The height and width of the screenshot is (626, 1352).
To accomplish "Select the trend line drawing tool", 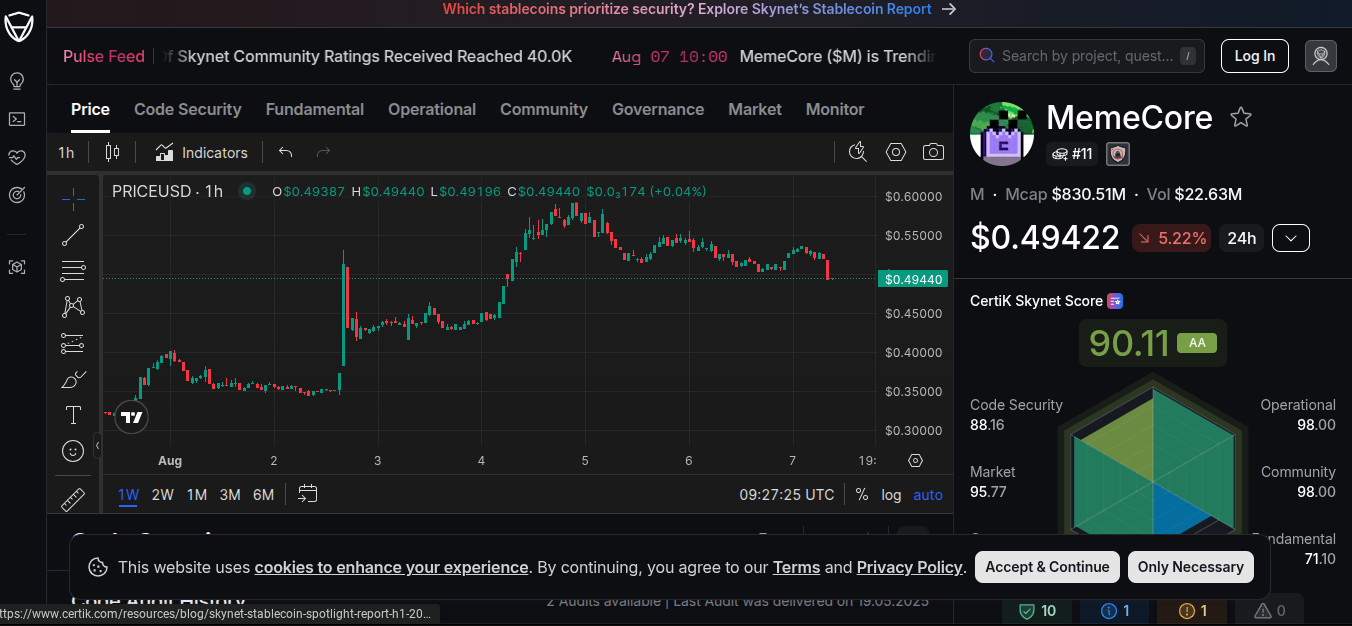I will point(73,235).
